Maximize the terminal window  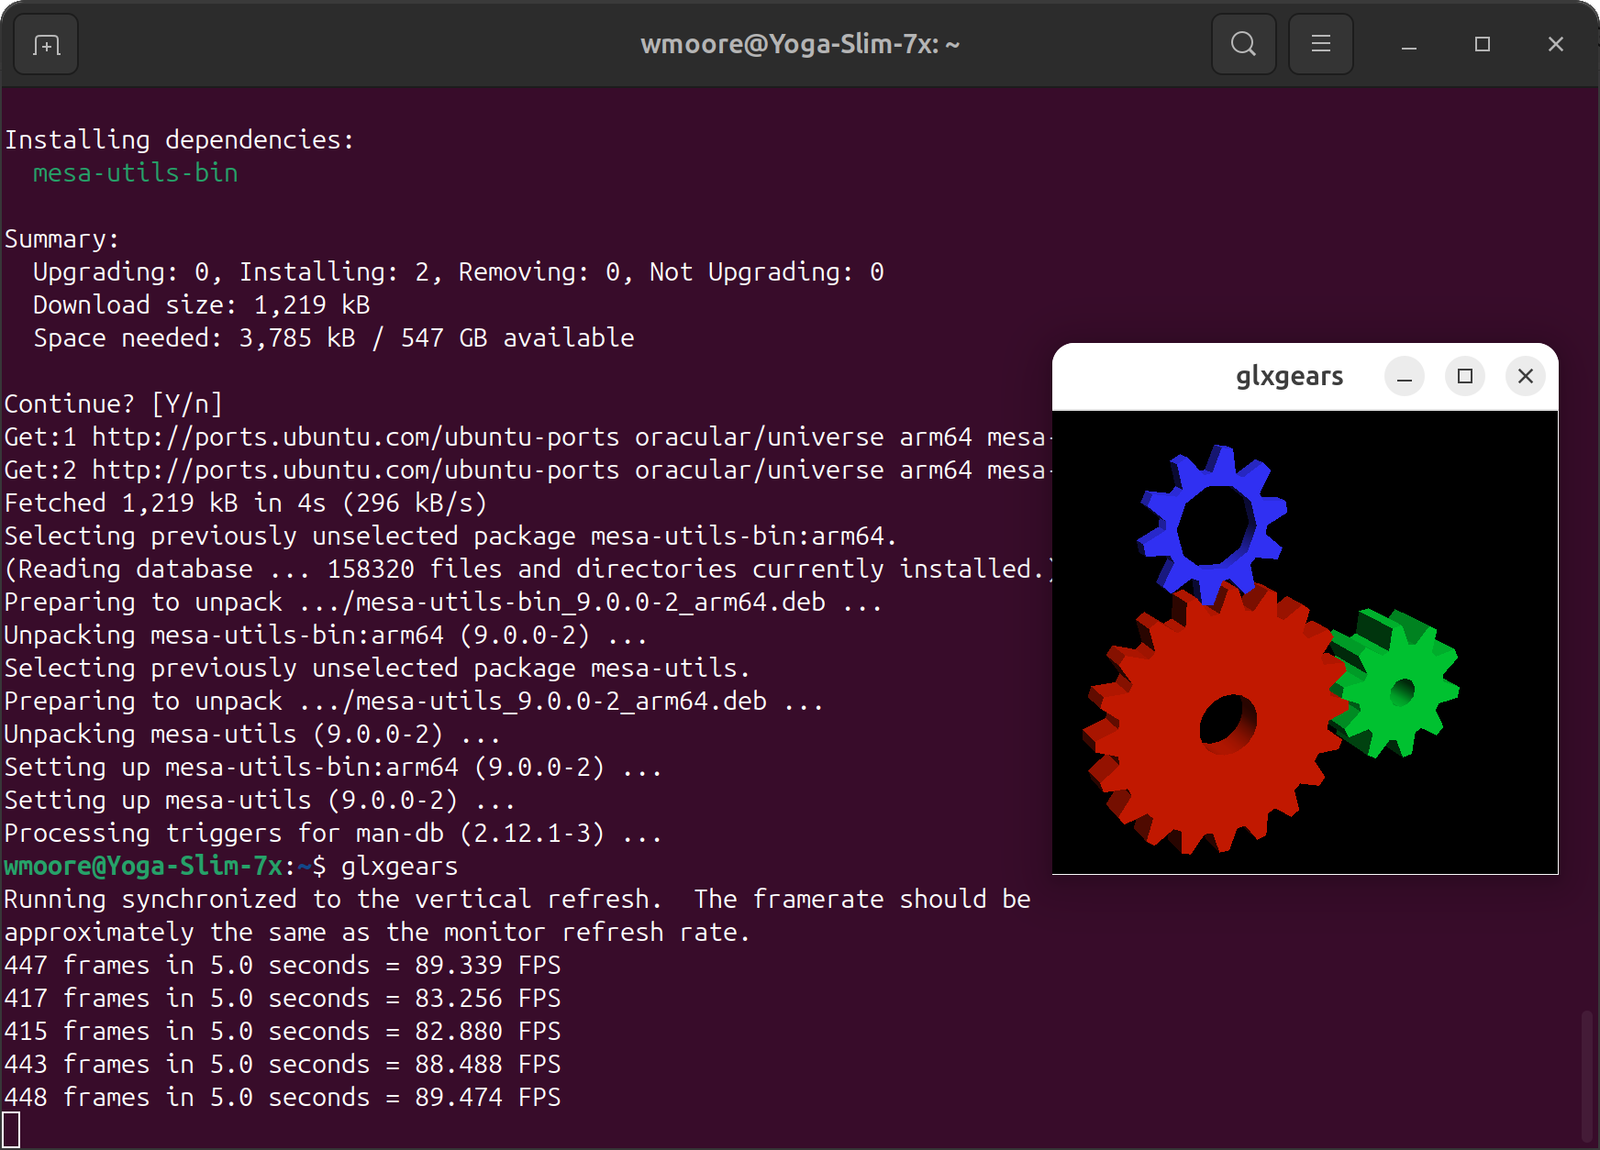1482,44
